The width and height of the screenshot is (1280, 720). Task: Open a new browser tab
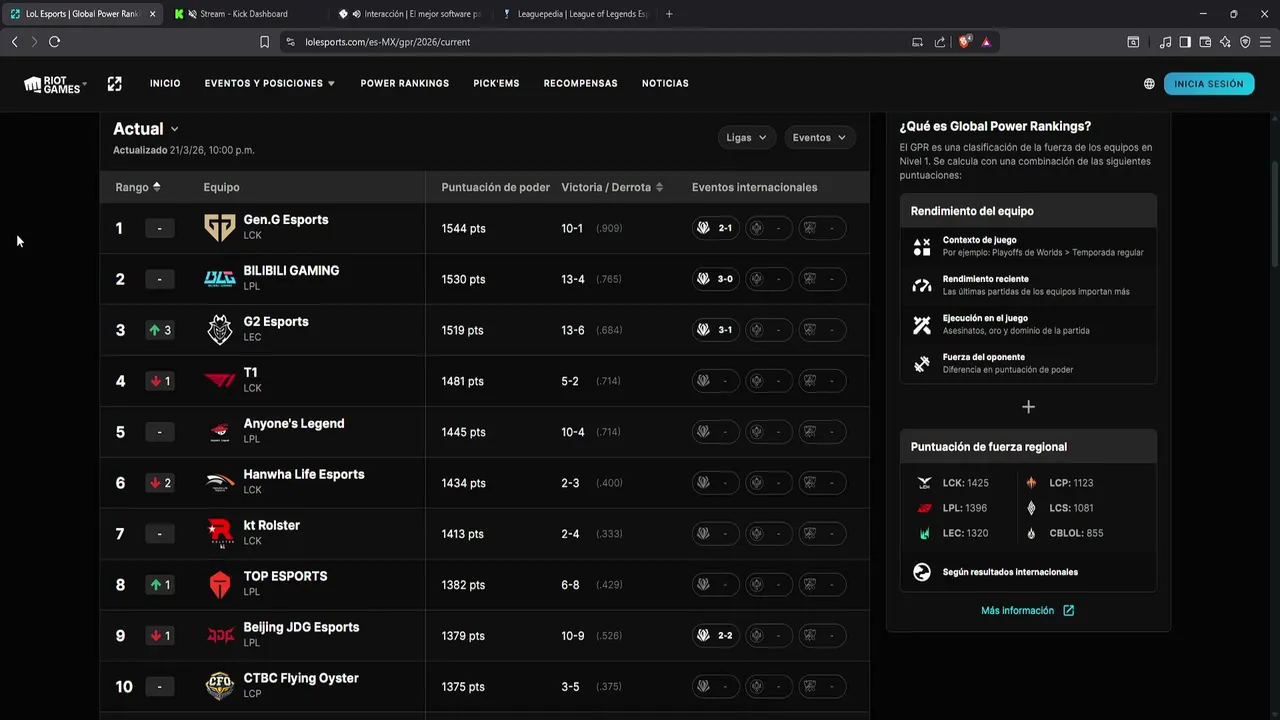click(669, 14)
